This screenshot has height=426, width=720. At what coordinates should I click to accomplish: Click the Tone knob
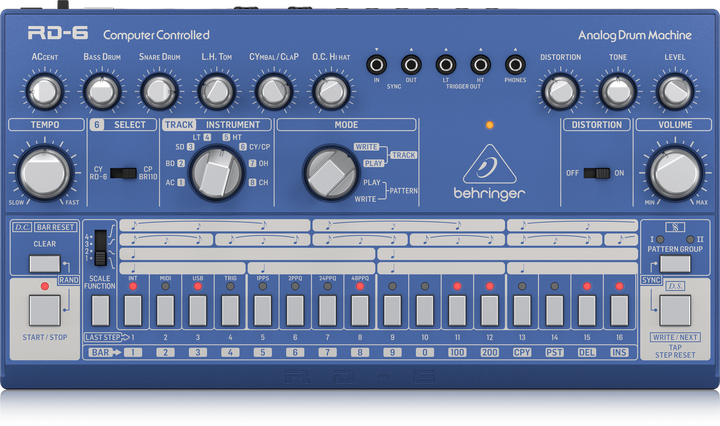(x=618, y=91)
